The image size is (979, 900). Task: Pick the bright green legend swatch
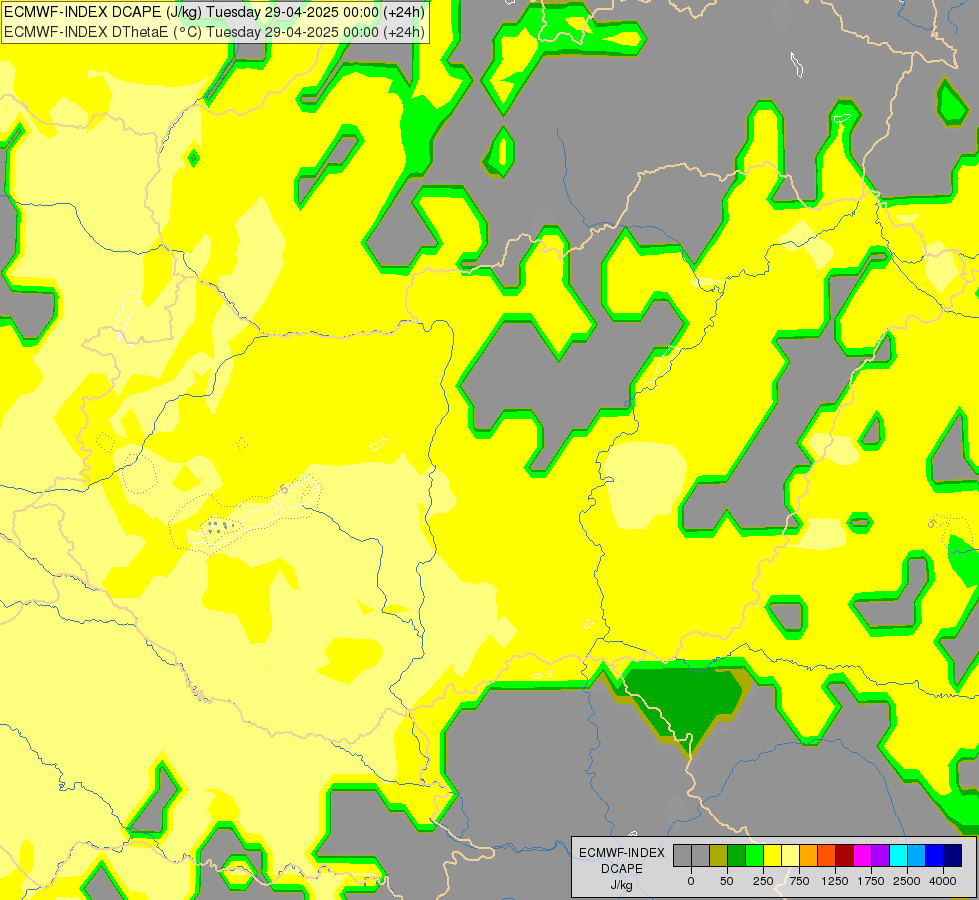point(755,855)
